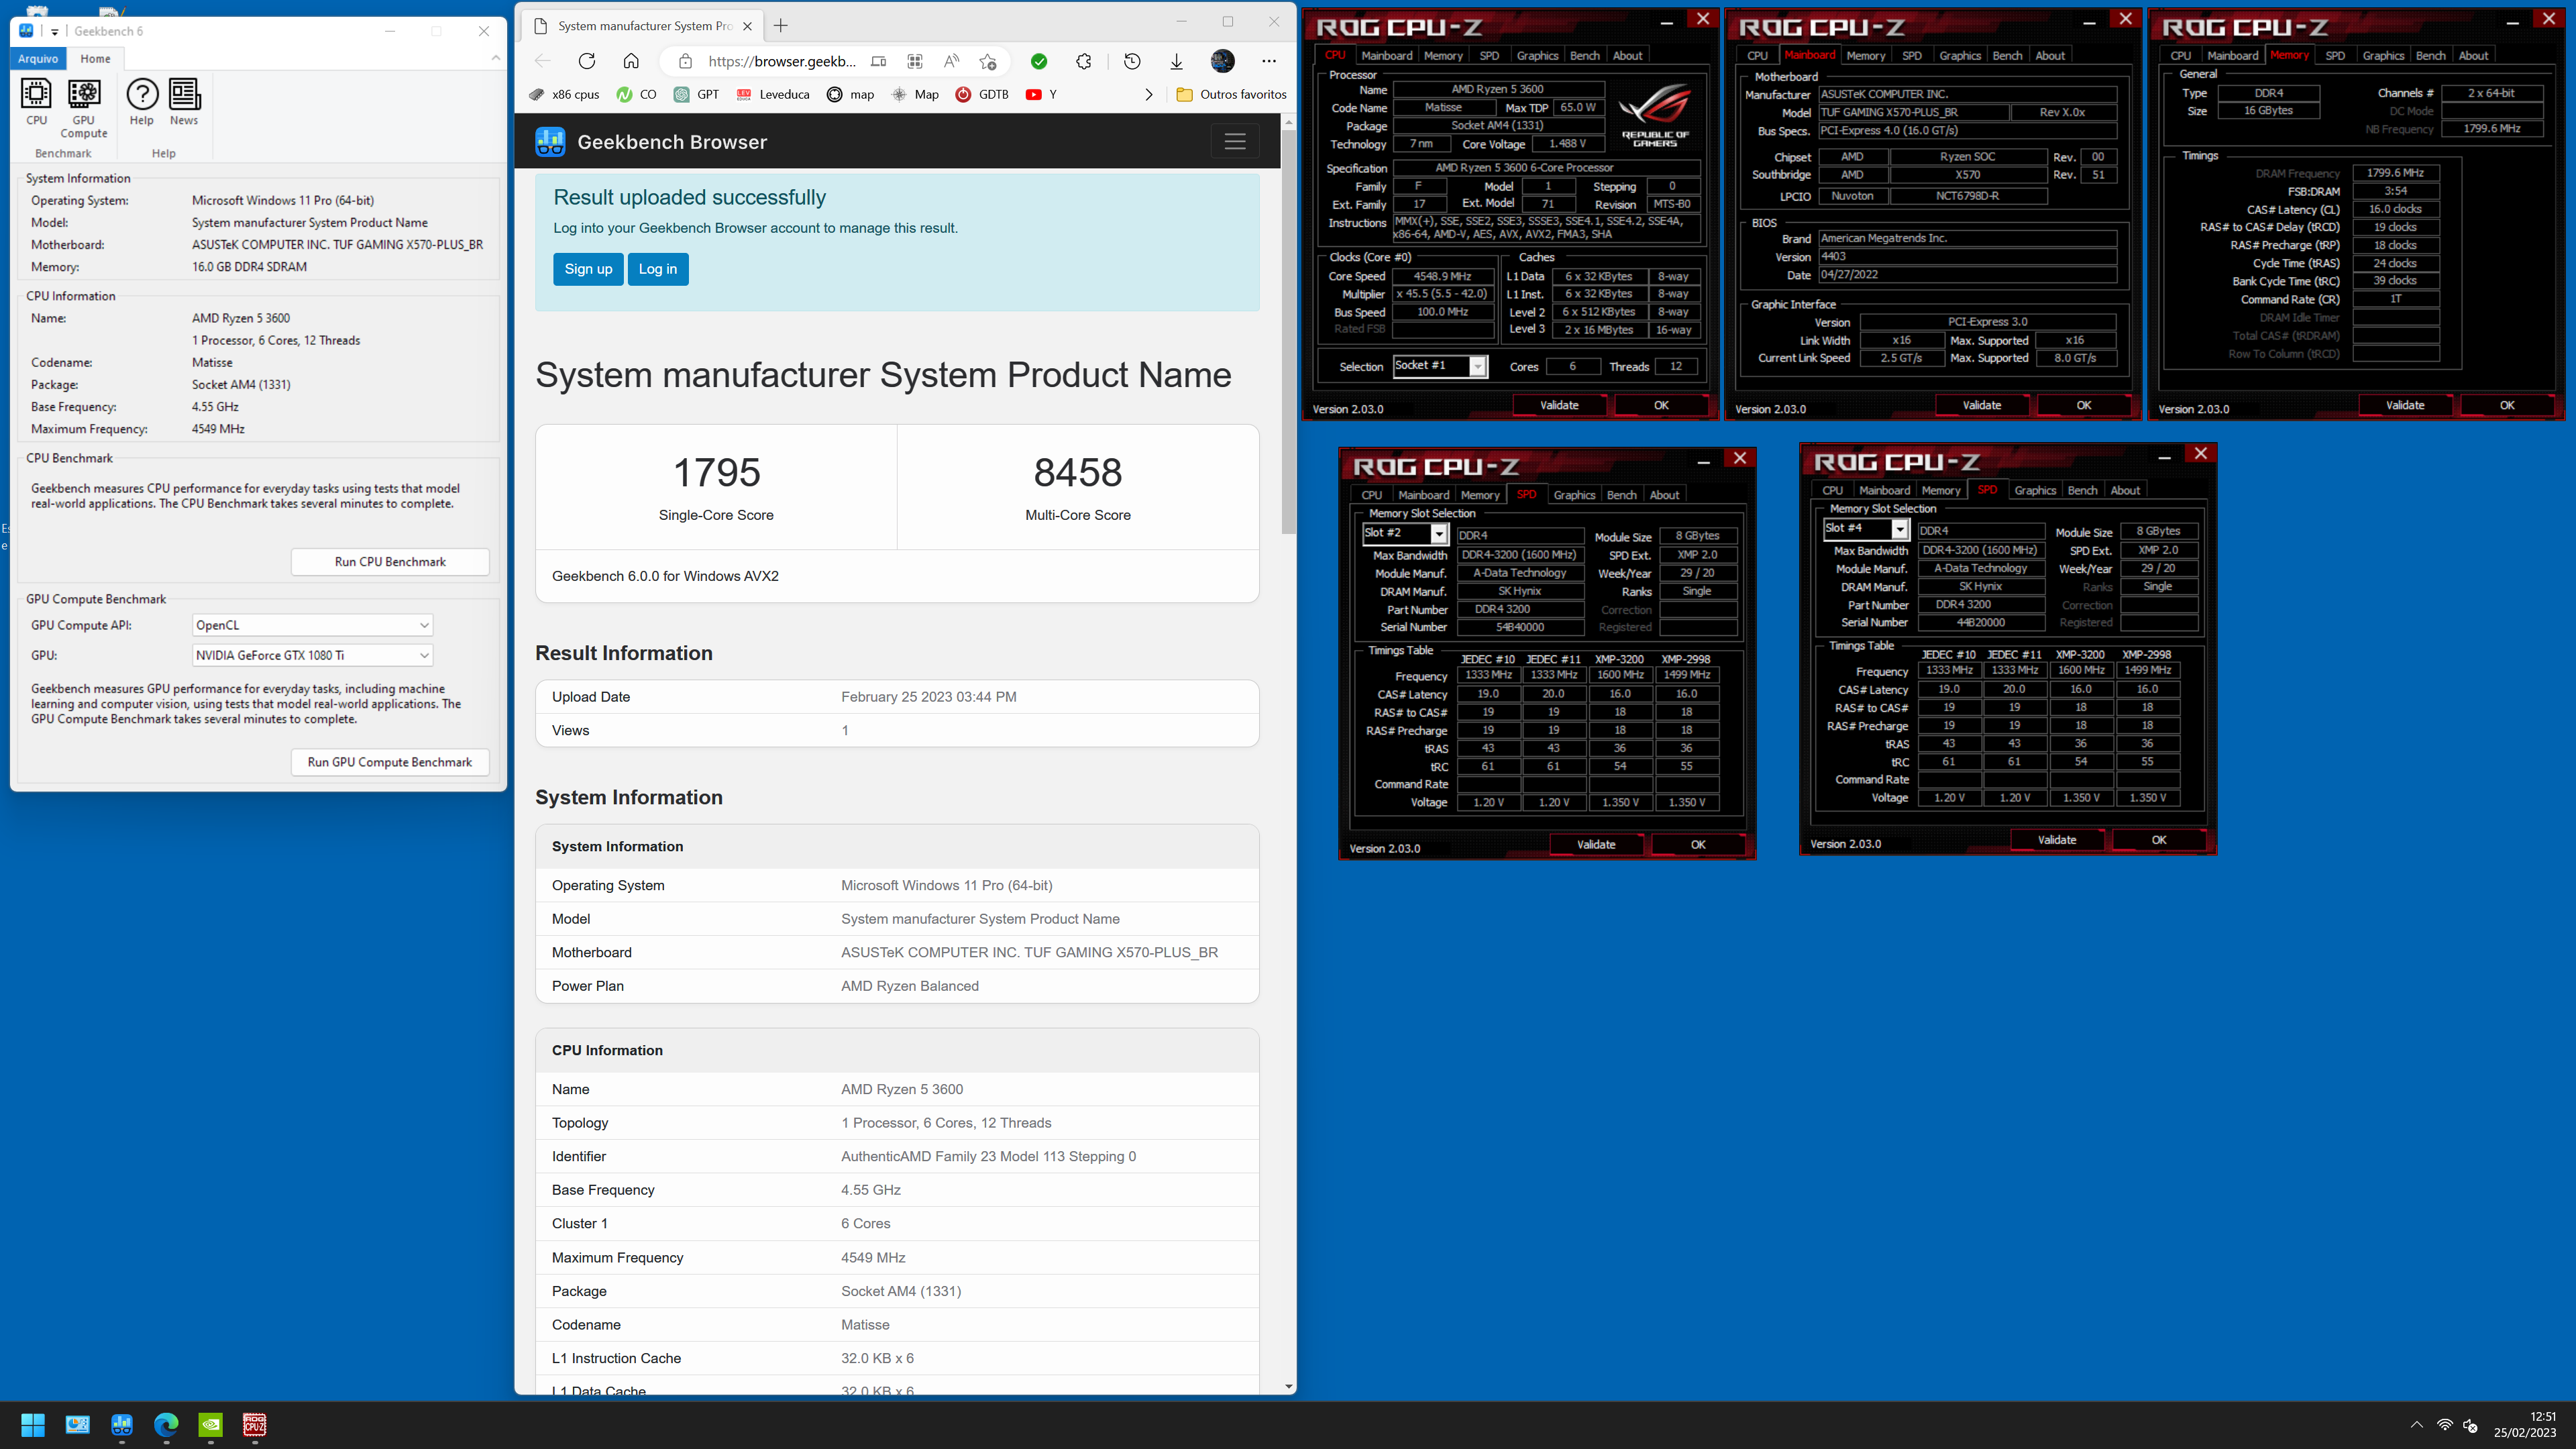The width and height of the screenshot is (2576, 1449).
Task: Open the taskbar clock and date
Action: tap(2525, 1425)
